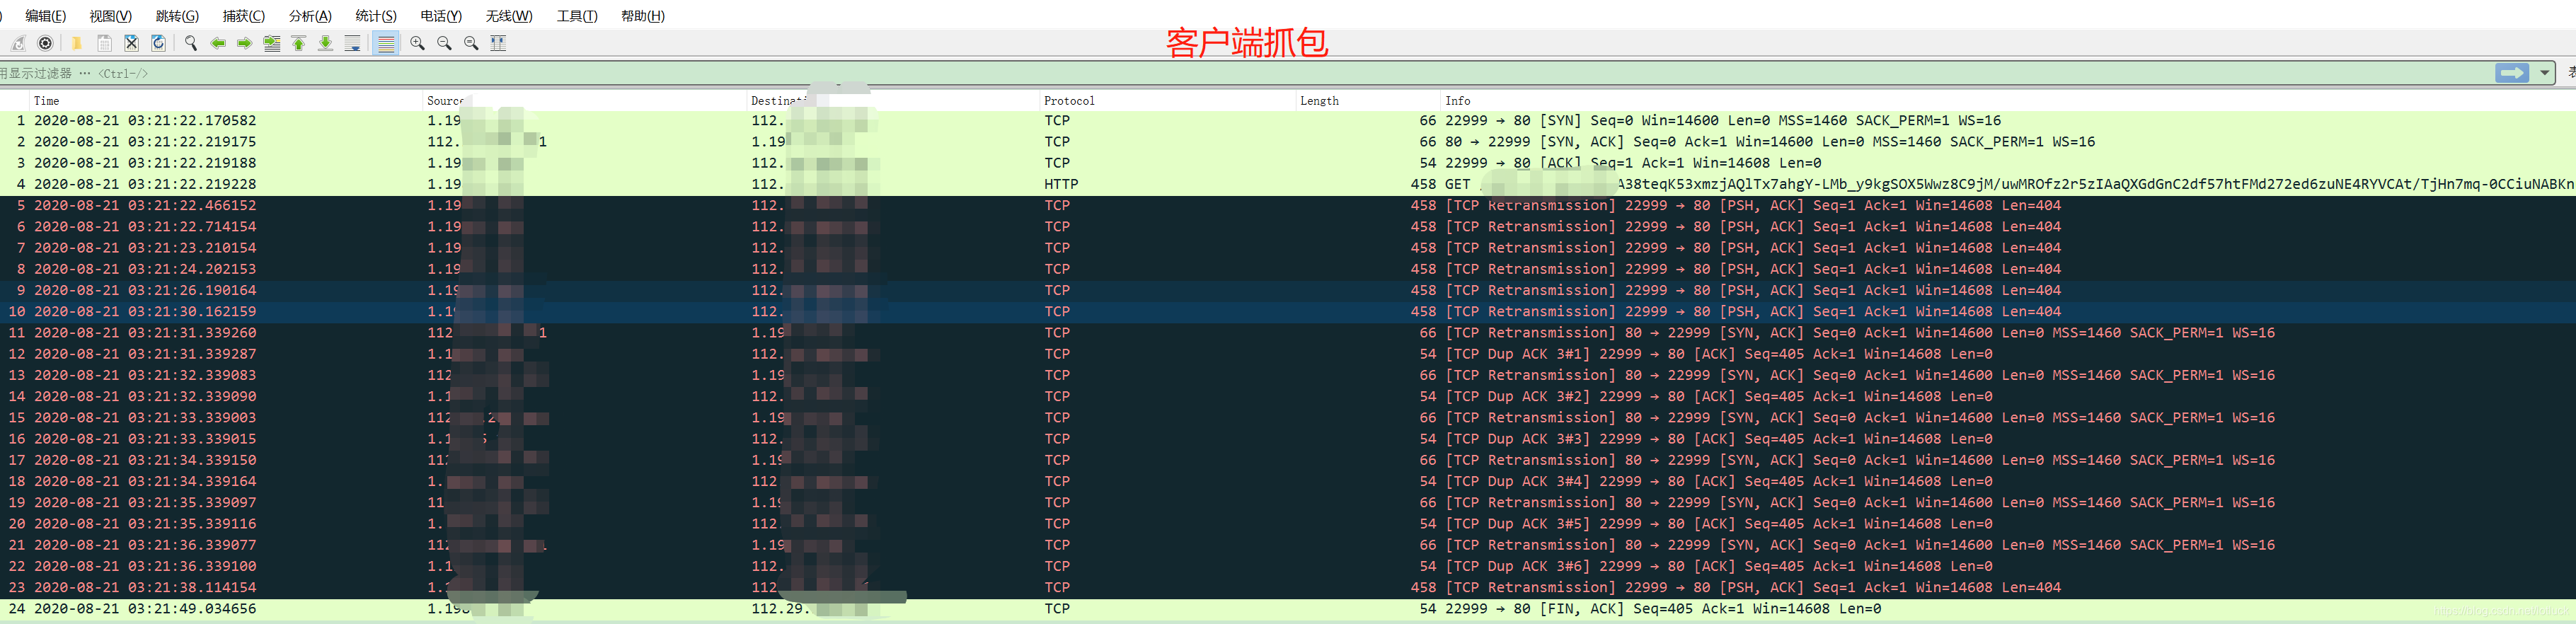Viewport: 2576px width, 624px height.
Task: Select packet 4 HTTP GET request row
Action: pyautogui.click(x=1288, y=184)
